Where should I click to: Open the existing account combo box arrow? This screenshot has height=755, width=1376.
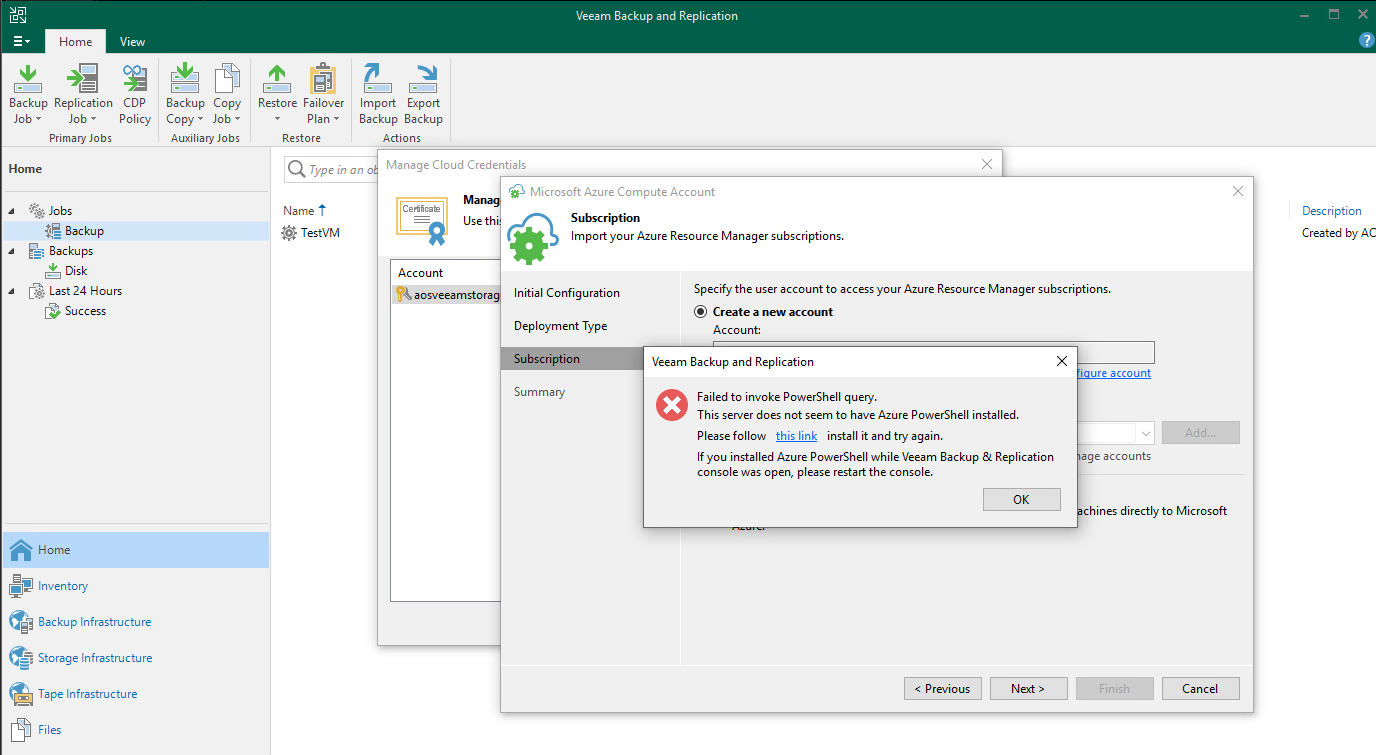[x=1145, y=433]
